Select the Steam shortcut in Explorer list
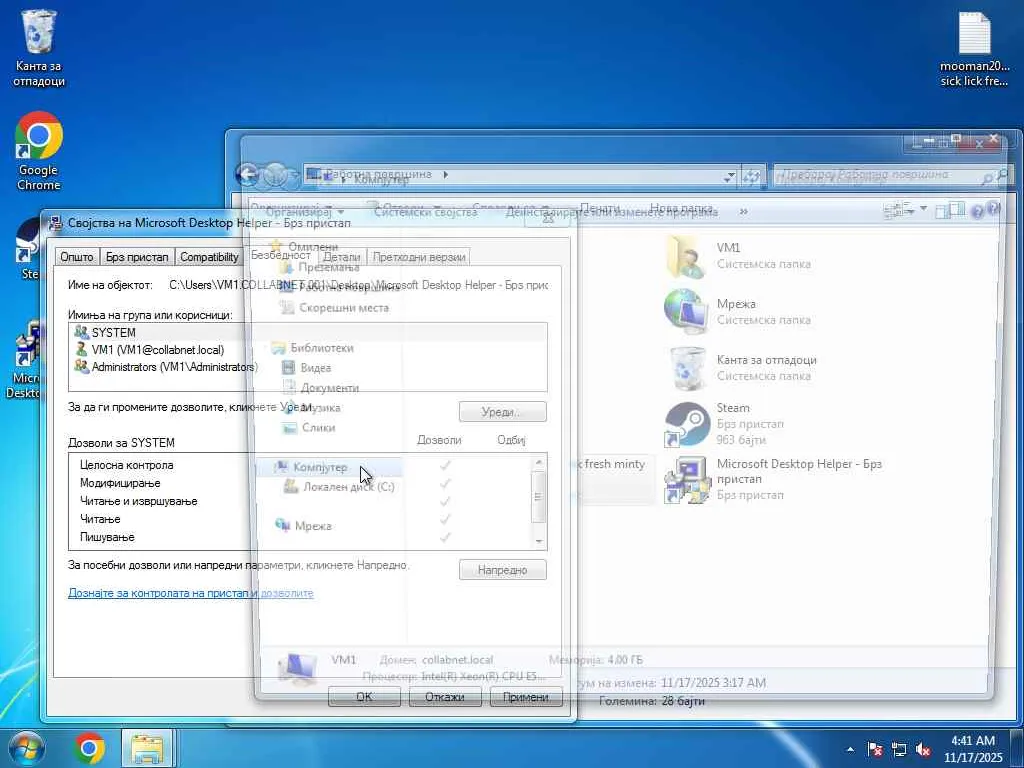The width and height of the screenshot is (1024, 768). 725,424
